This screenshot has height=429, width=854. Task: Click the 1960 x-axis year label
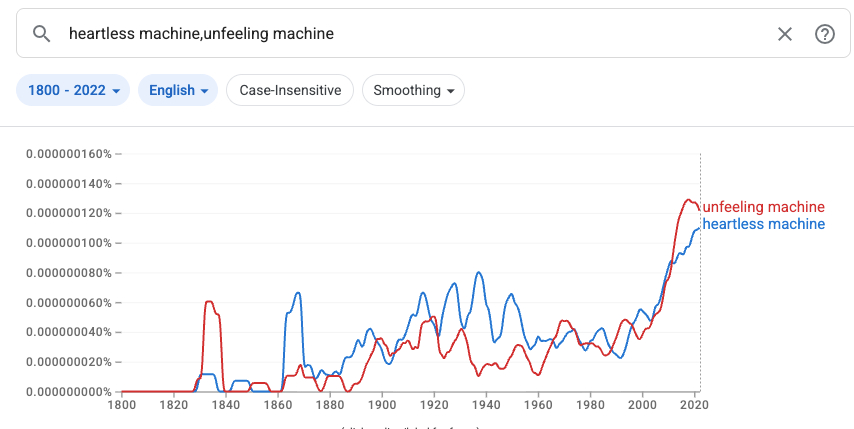pos(538,404)
